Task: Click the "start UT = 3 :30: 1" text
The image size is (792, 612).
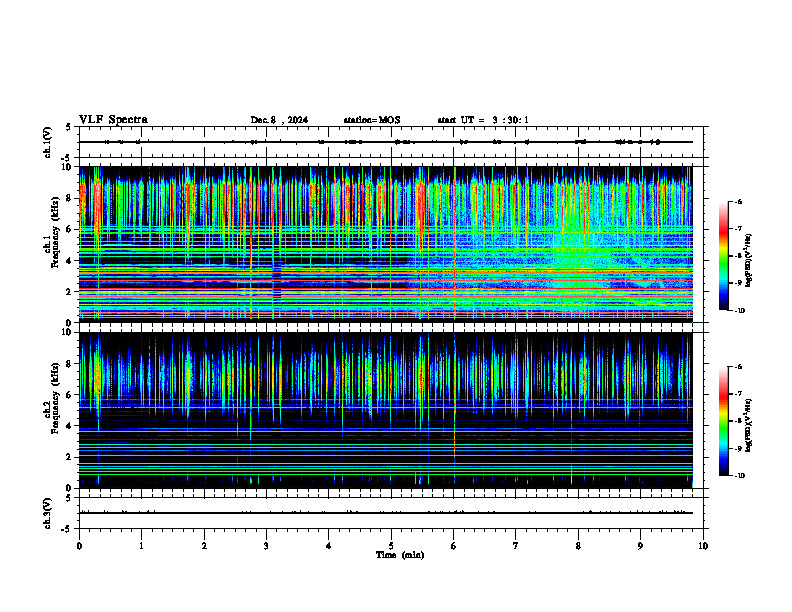Action: click(x=483, y=120)
